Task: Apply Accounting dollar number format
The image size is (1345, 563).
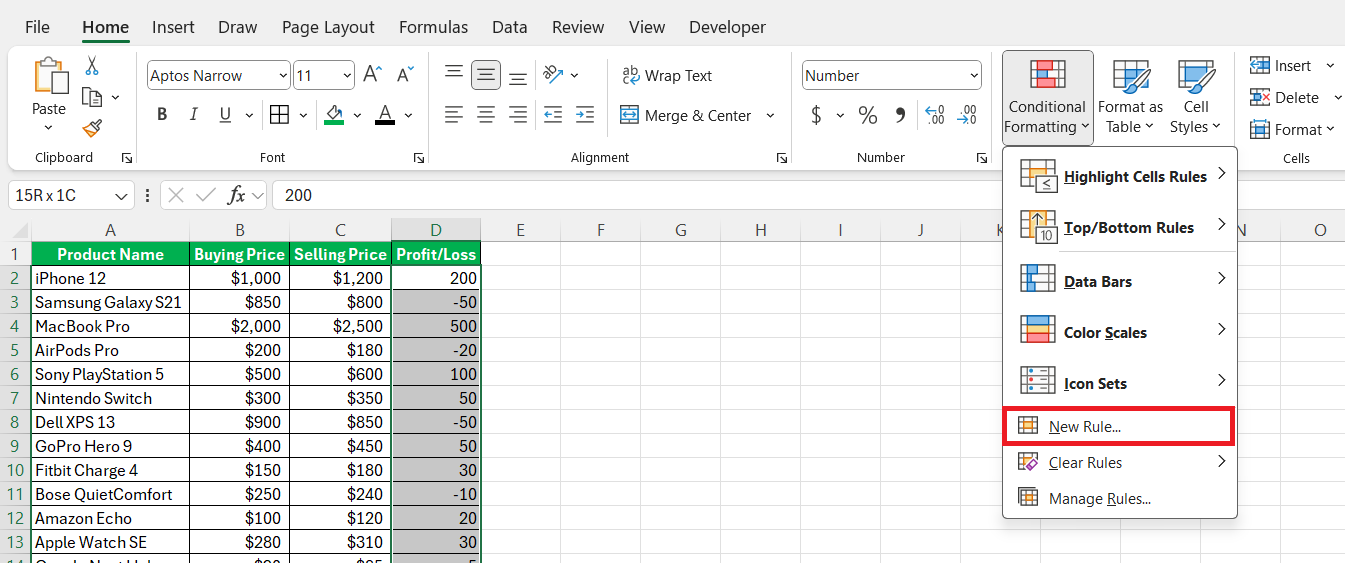Action: click(816, 115)
